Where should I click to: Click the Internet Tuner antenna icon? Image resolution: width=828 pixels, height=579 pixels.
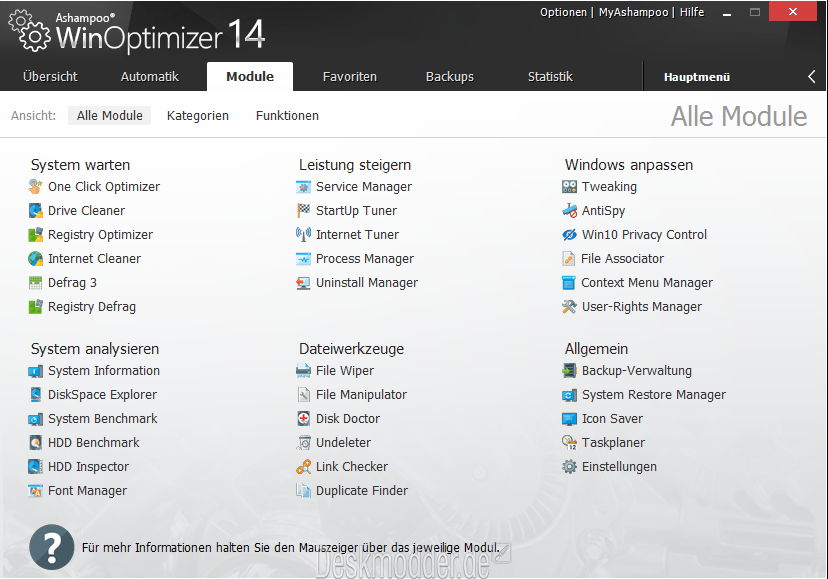click(303, 235)
